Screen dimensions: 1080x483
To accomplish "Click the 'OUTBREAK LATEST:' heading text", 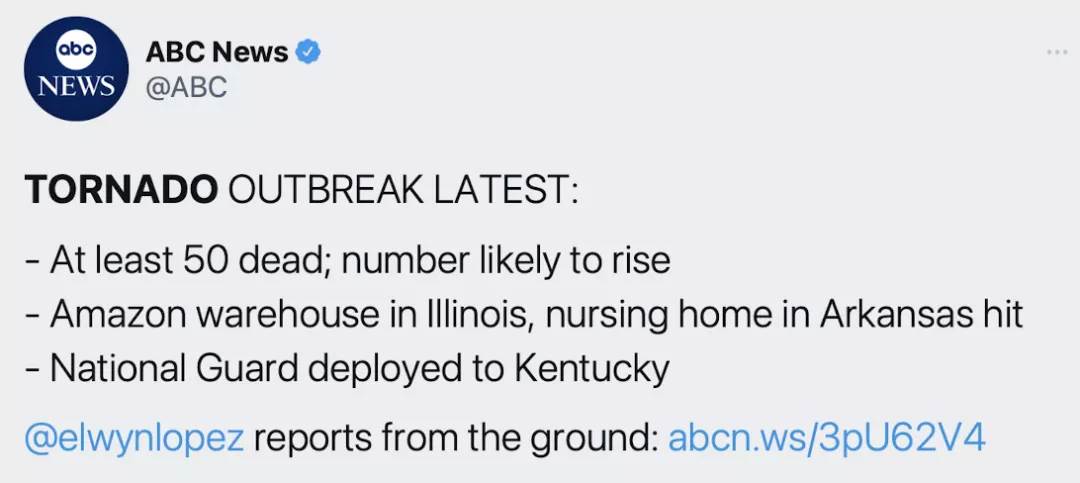I will coord(404,191).
